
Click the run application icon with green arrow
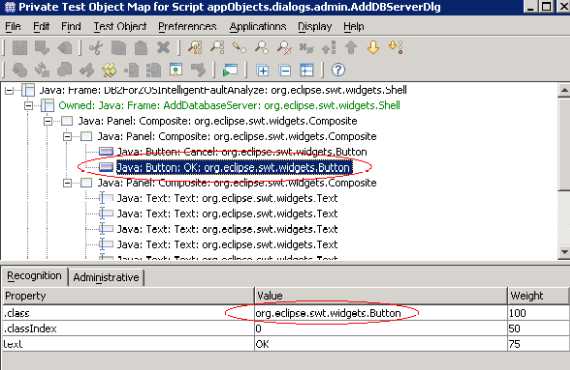[x=230, y=70]
